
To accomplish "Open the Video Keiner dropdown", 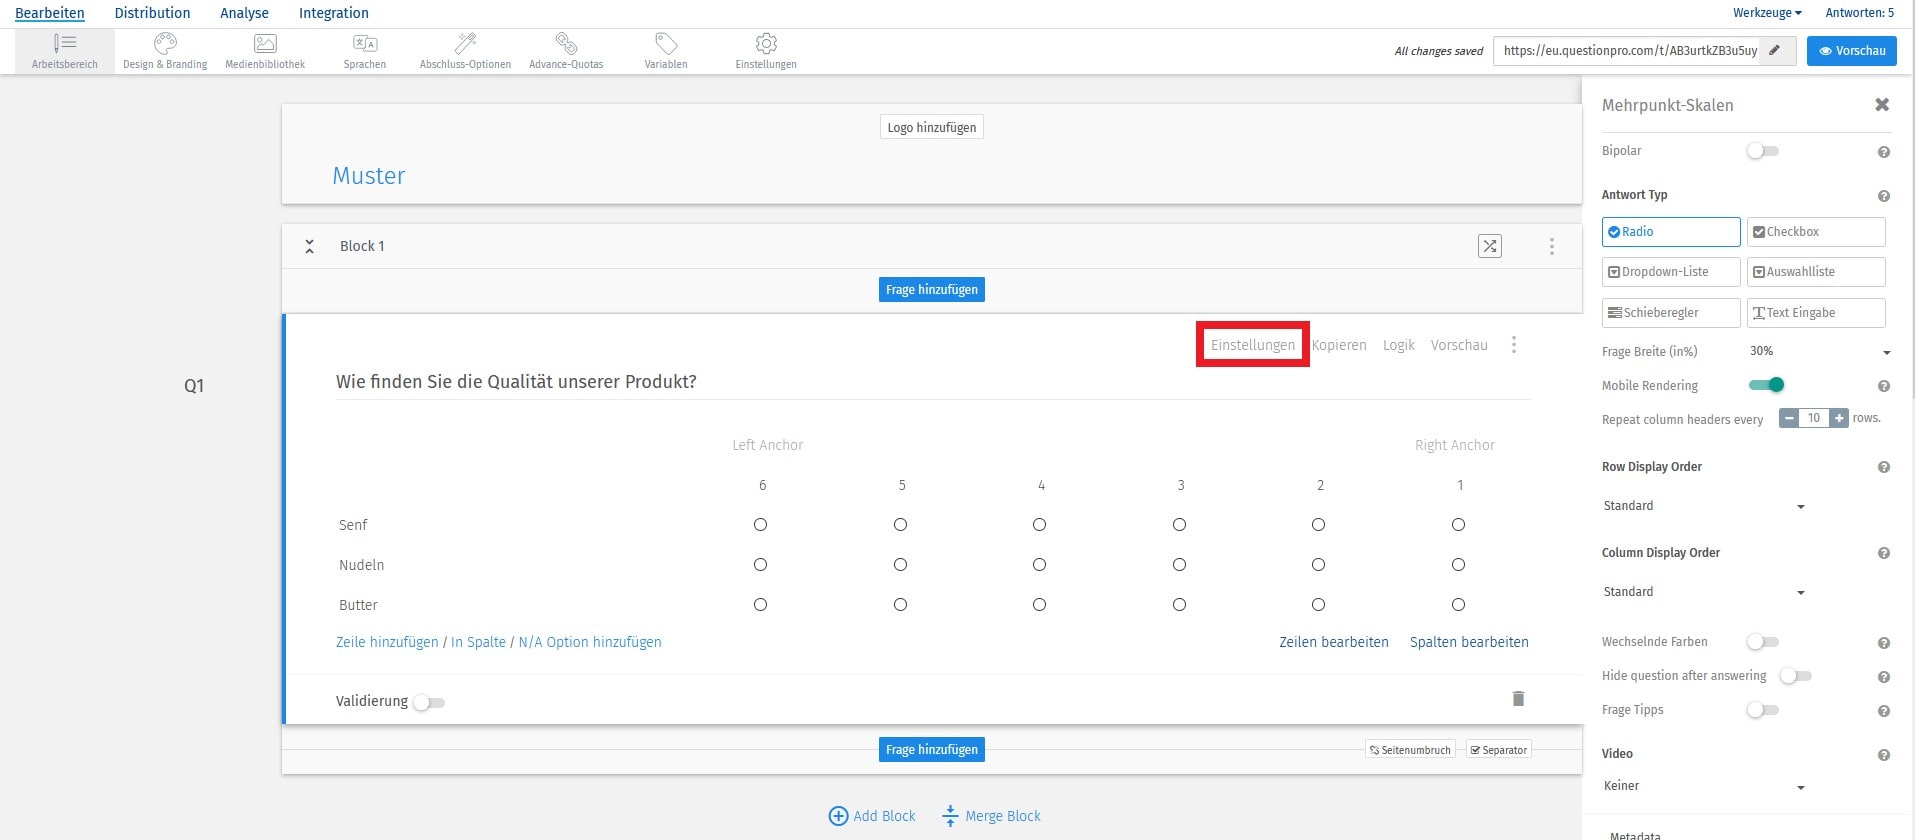I will click(1703, 786).
